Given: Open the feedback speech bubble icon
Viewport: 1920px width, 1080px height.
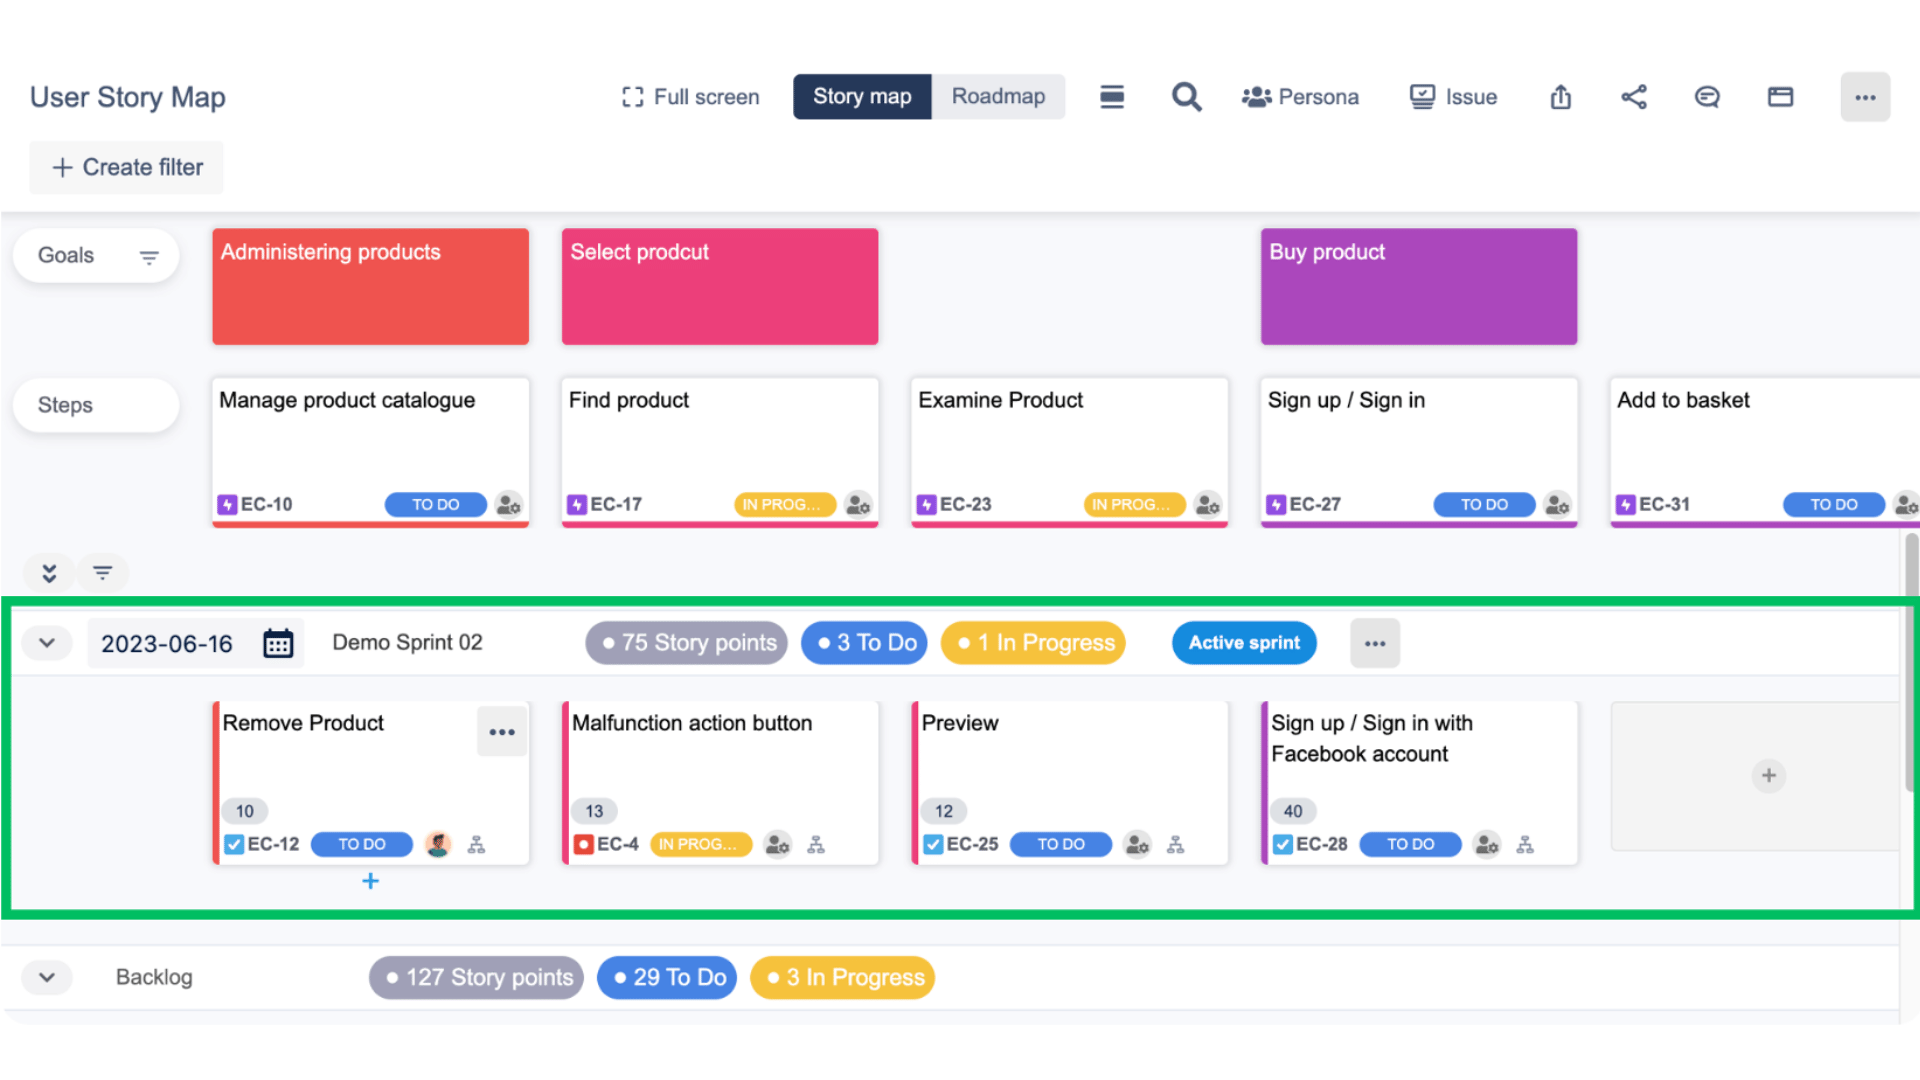Looking at the screenshot, I should tap(1707, 96).
